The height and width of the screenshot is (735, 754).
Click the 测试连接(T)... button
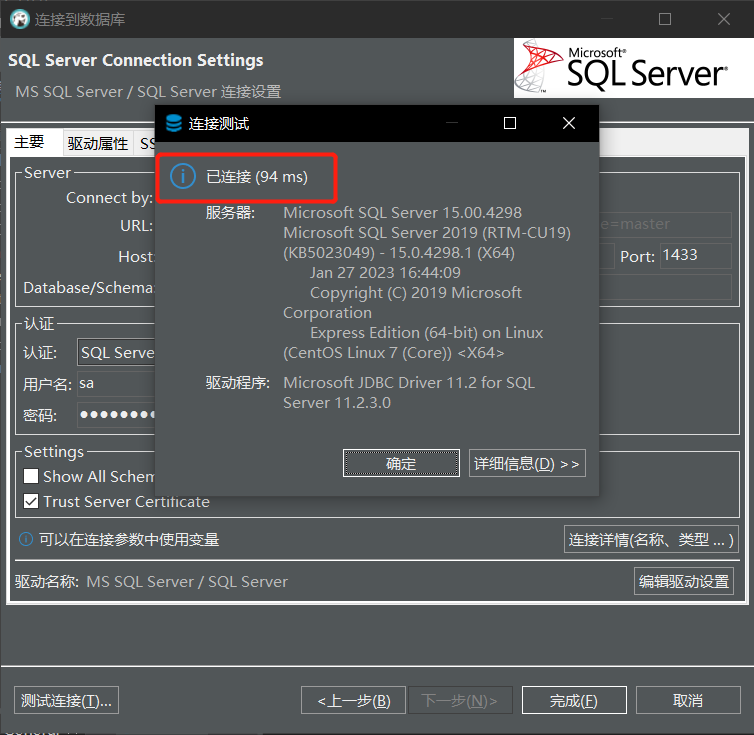[x=66, y=700]
